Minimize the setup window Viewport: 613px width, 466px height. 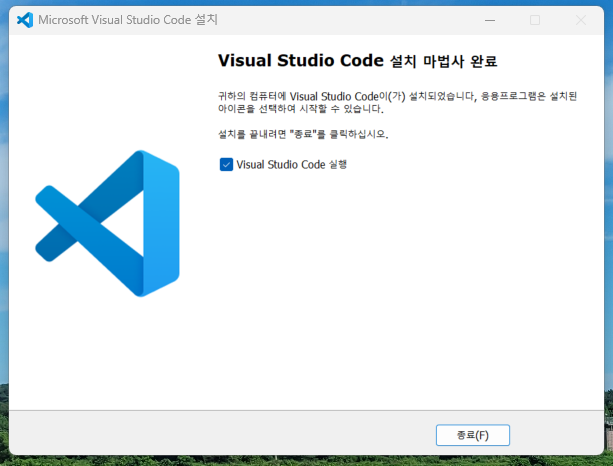(490, 20)
